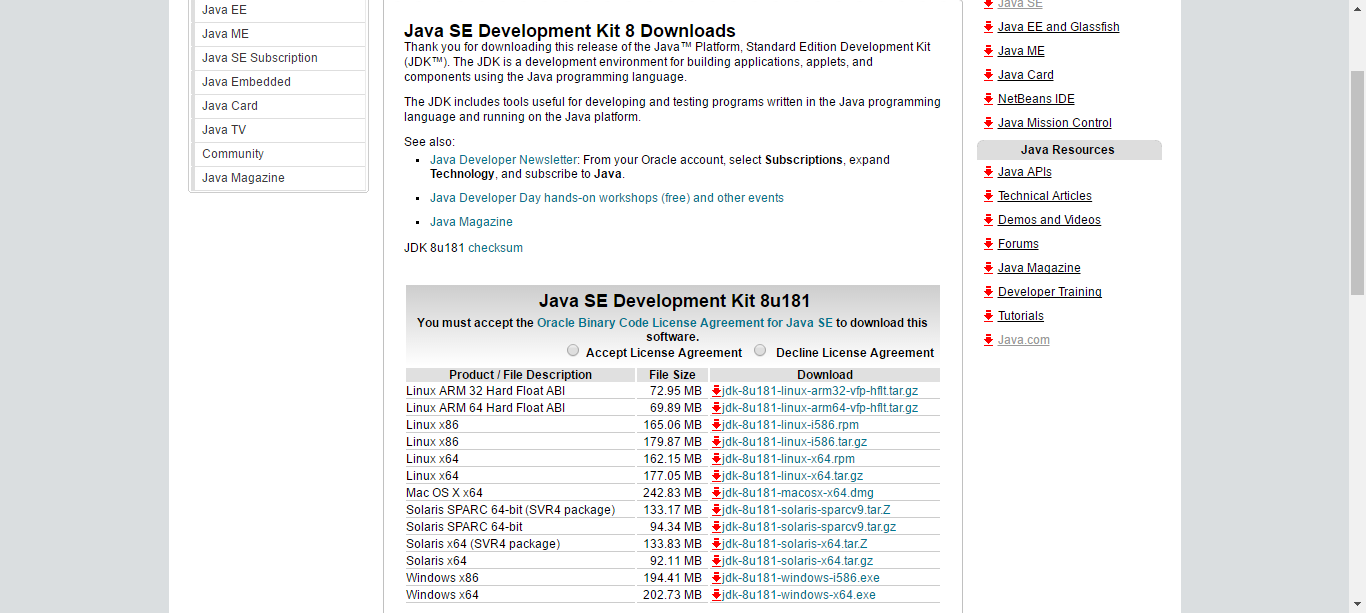Click the vertical page scrollbar
This screenshot has width=1366, height=613.
(x=1357, y=180)
